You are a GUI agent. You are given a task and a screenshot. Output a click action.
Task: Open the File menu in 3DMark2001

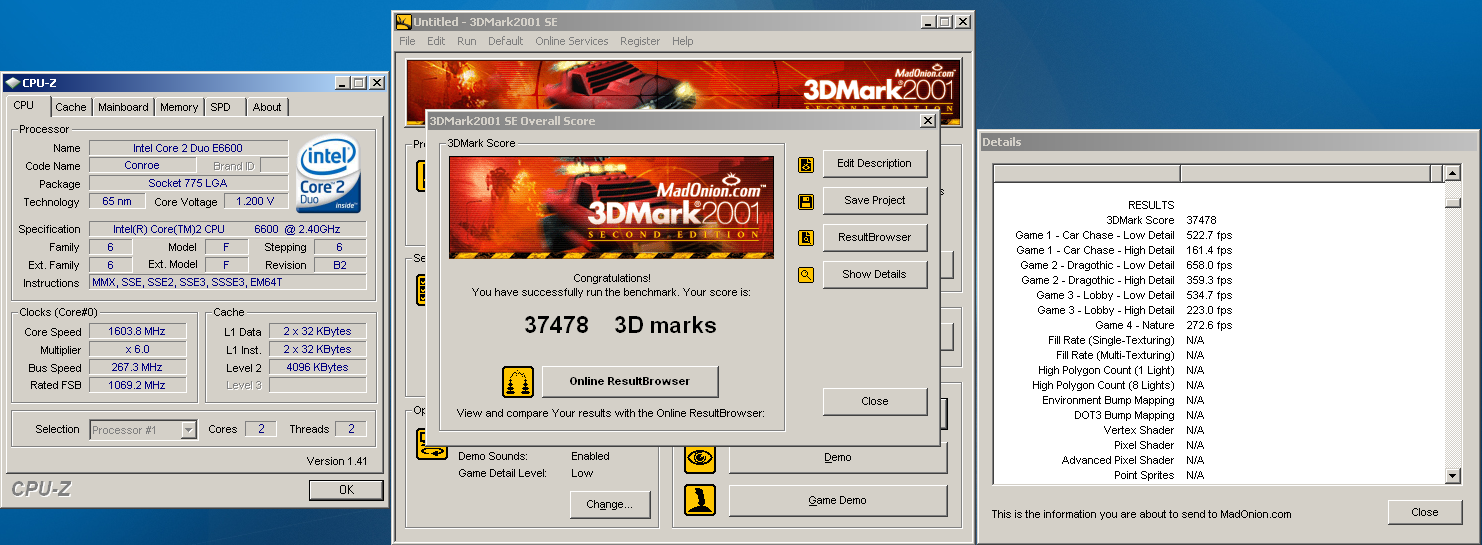click(407, 41)
